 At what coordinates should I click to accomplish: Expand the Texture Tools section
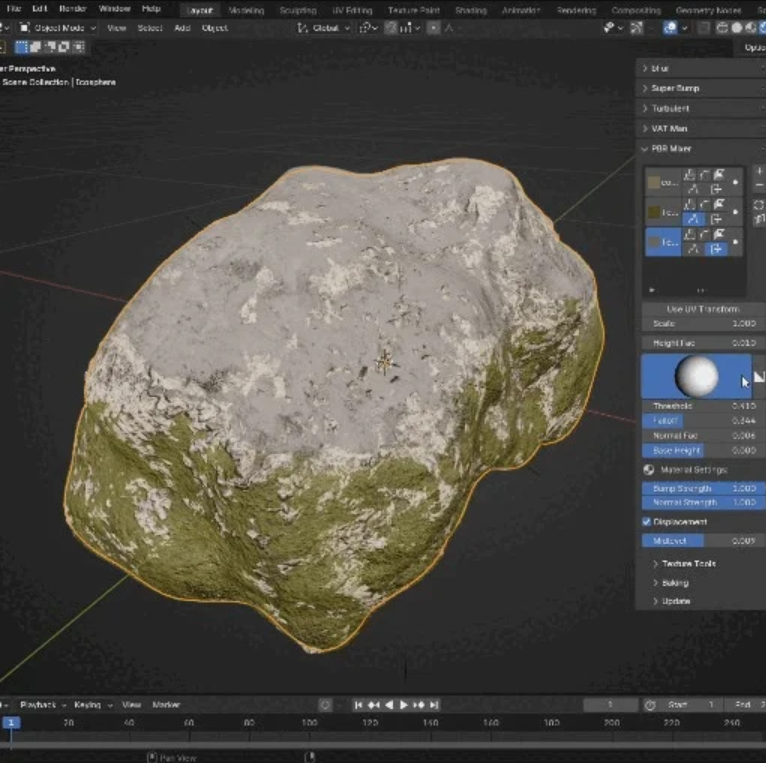(x=688, y=564)
